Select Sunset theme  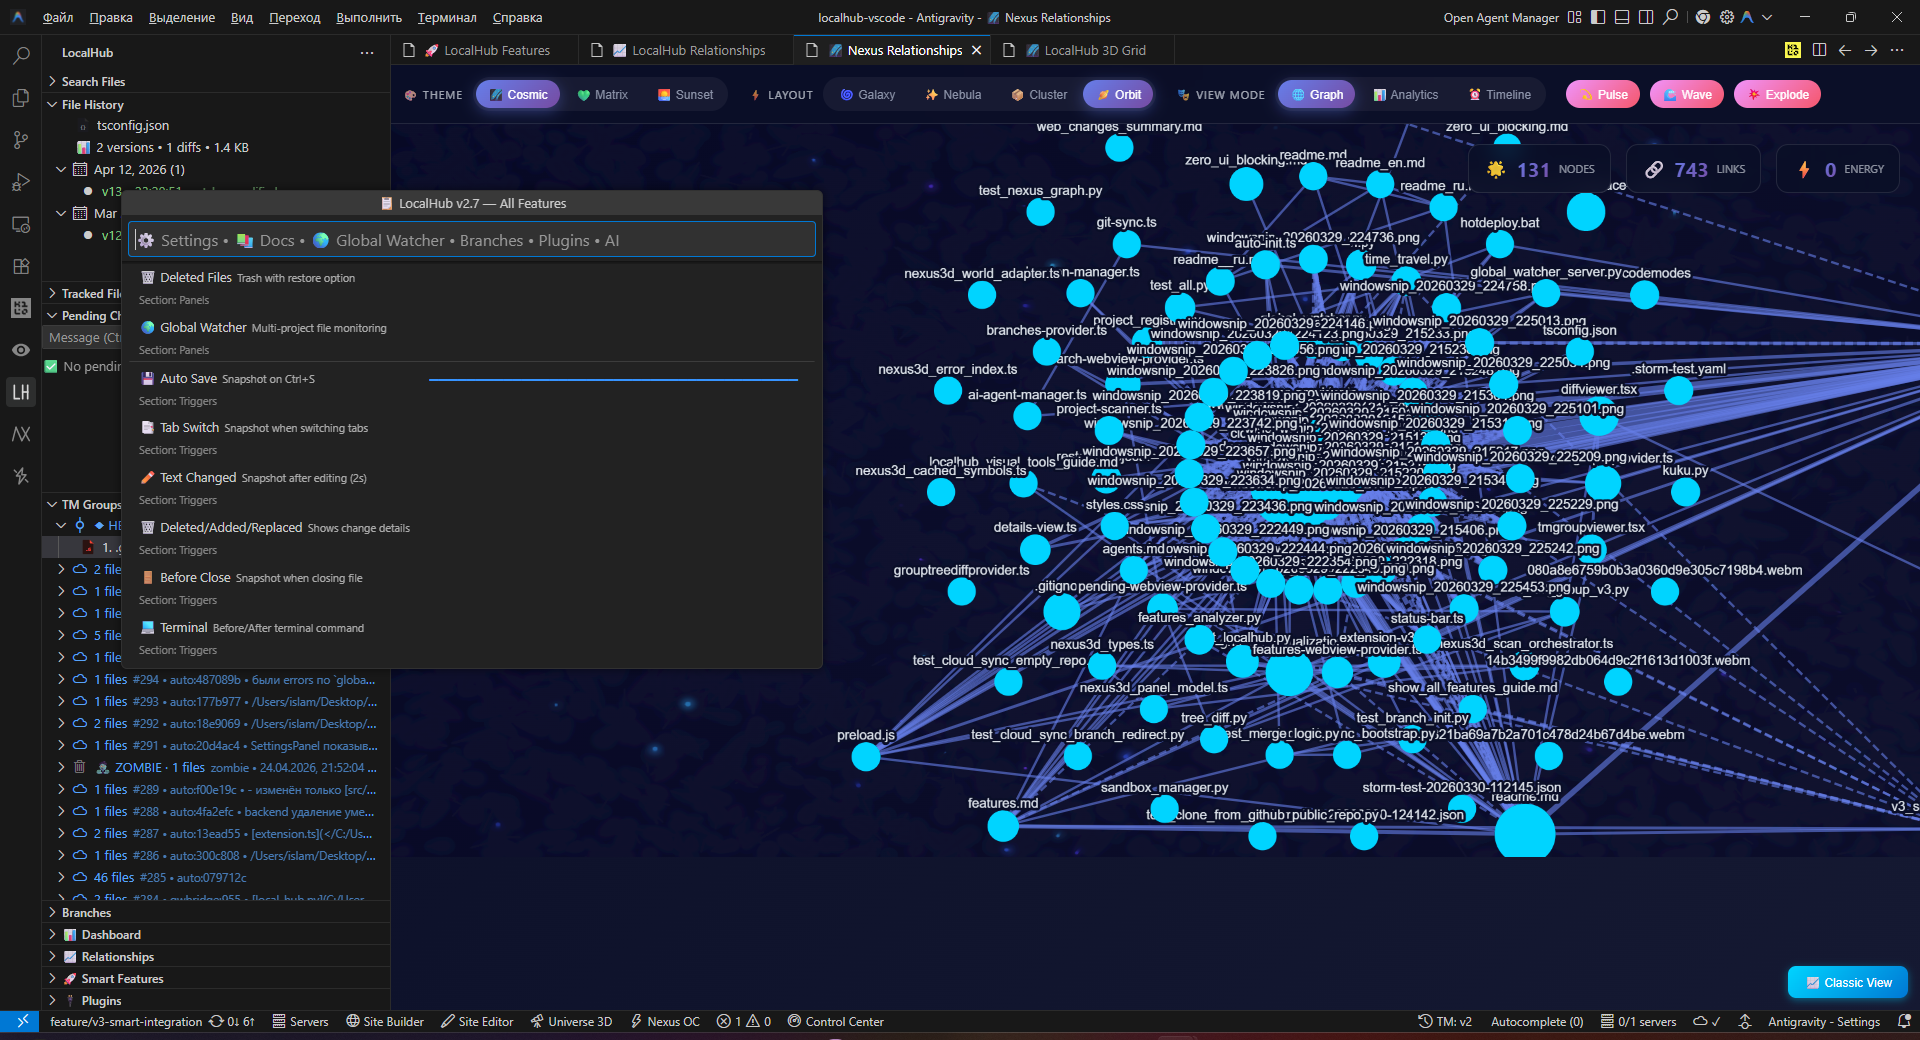(686, 95)
